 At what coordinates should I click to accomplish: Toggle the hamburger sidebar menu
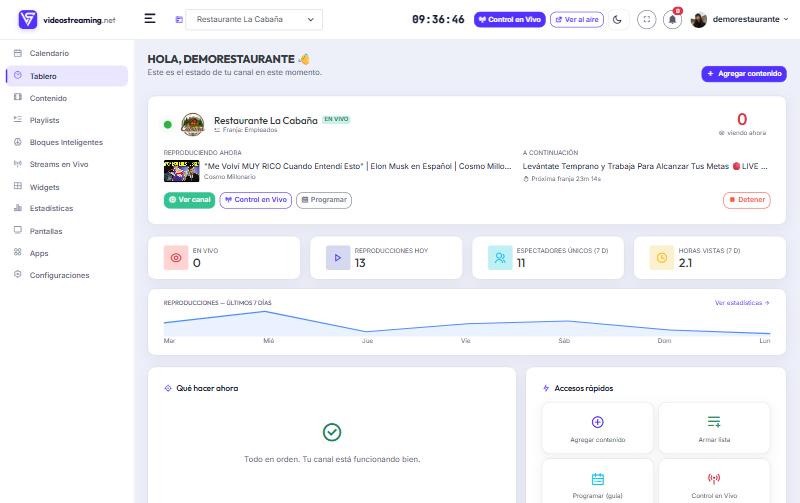click(149, 19)
